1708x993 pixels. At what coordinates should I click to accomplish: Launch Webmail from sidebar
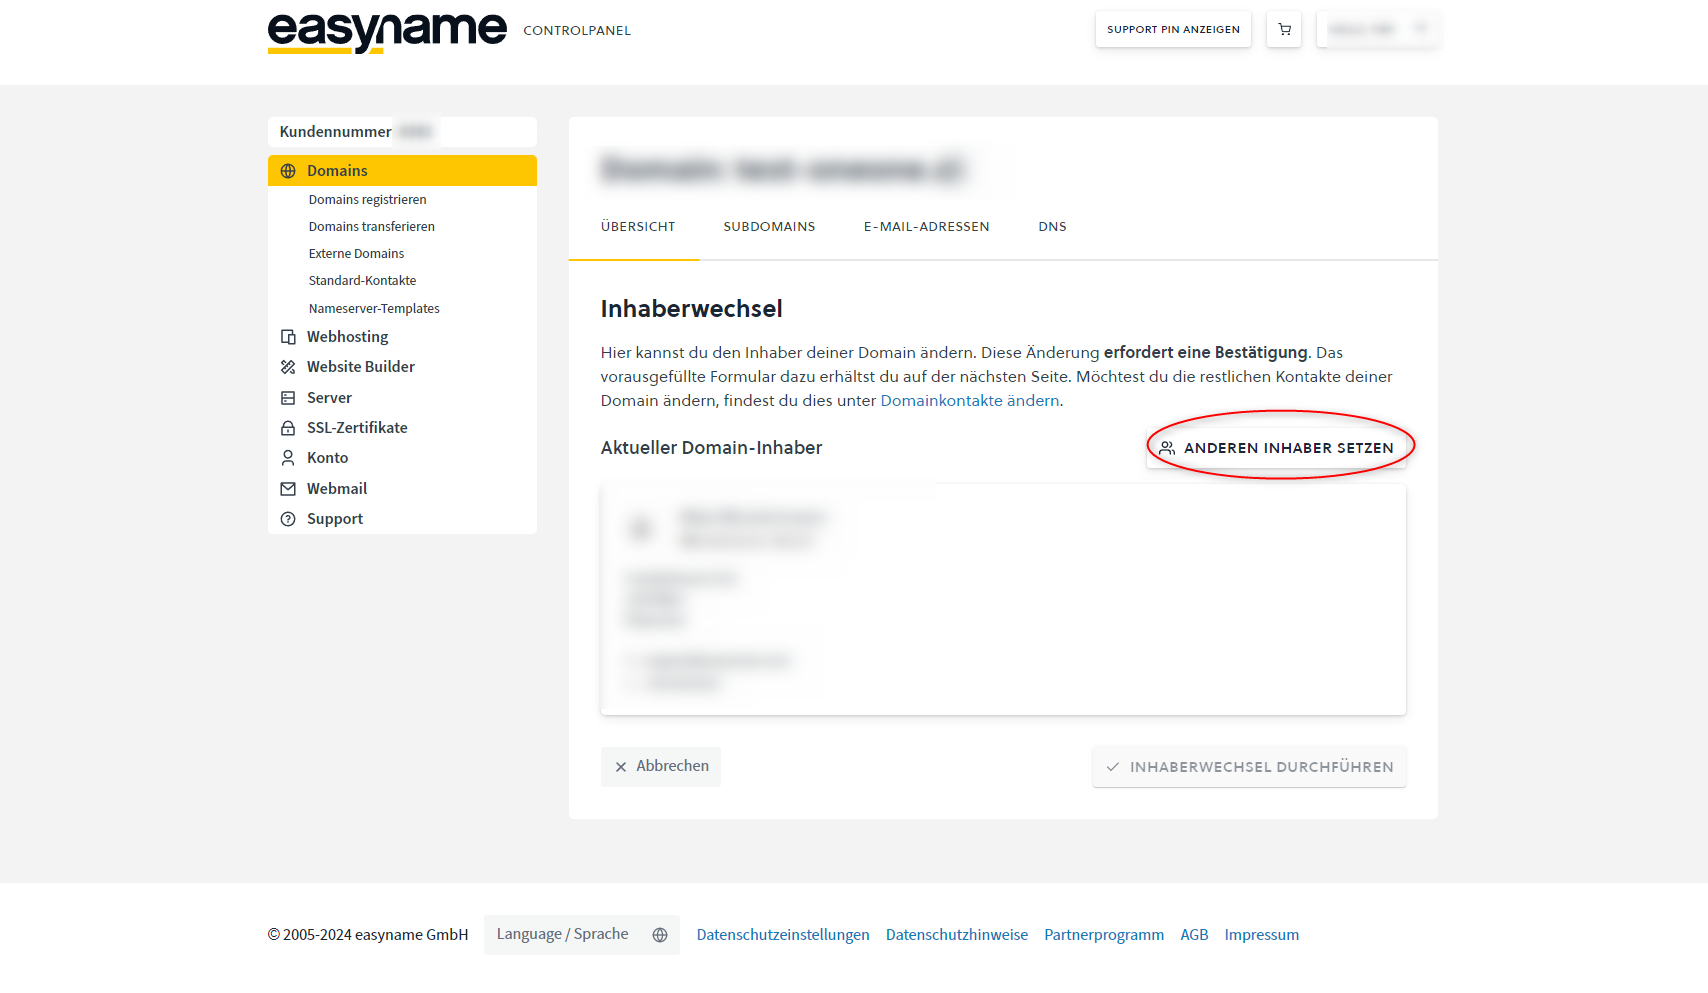[x=336, y=489]
